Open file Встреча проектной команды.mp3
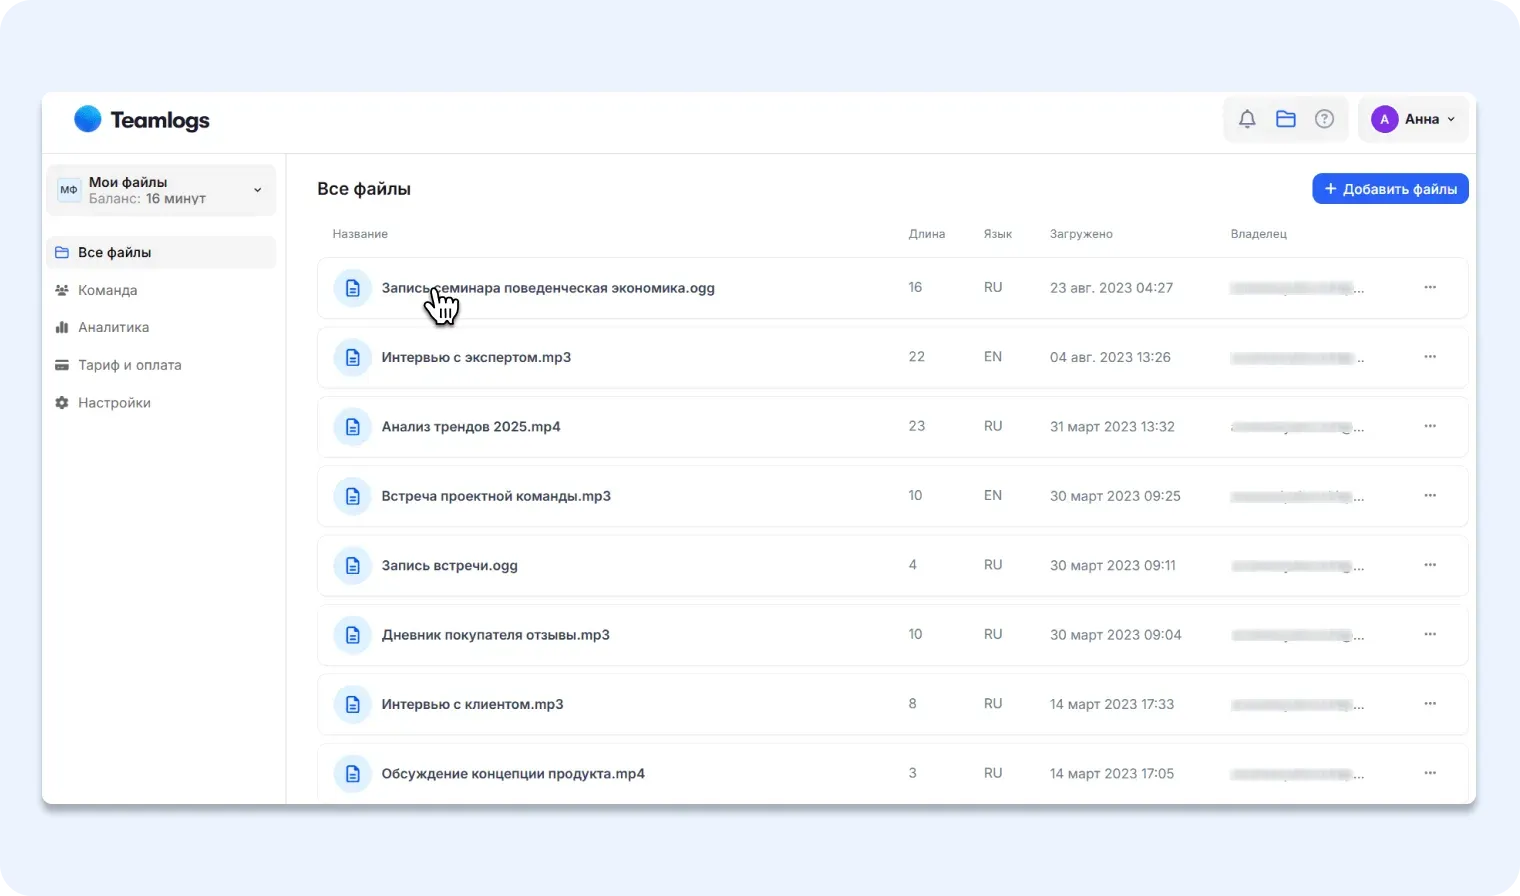This screenshot has height=896, width=1520. pyautogui.click(x=496, y=496)
